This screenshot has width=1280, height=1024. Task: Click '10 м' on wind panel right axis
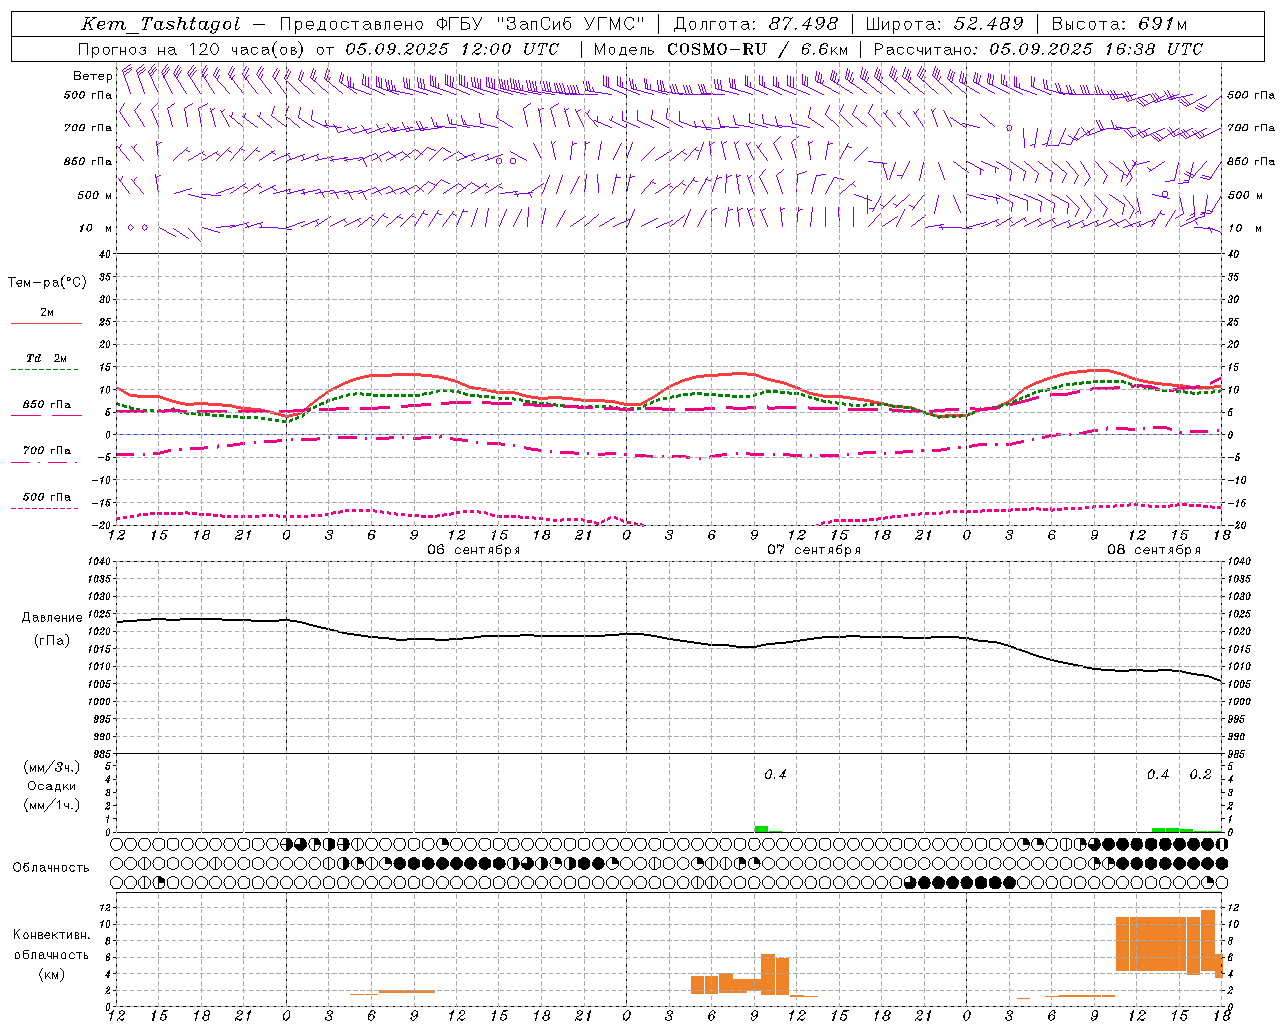1244,228
